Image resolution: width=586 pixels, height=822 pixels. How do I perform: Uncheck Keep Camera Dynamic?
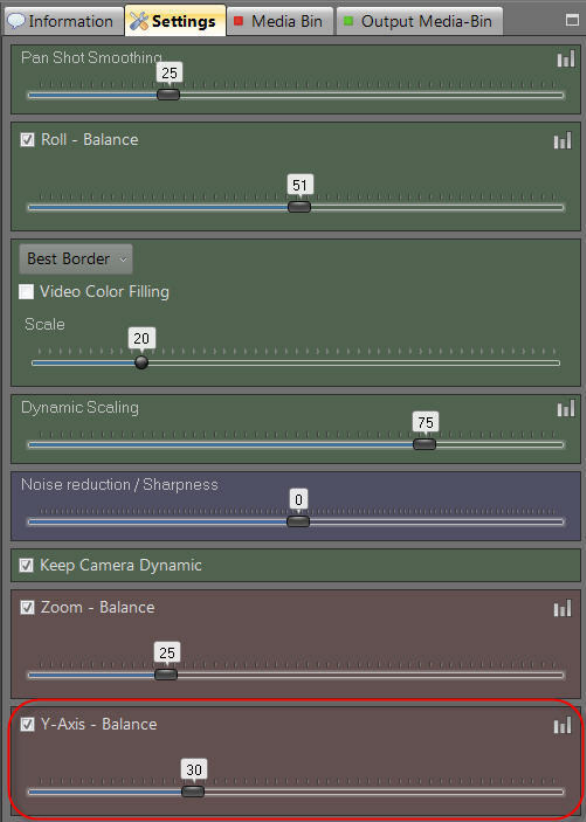(x=26, y=565)
